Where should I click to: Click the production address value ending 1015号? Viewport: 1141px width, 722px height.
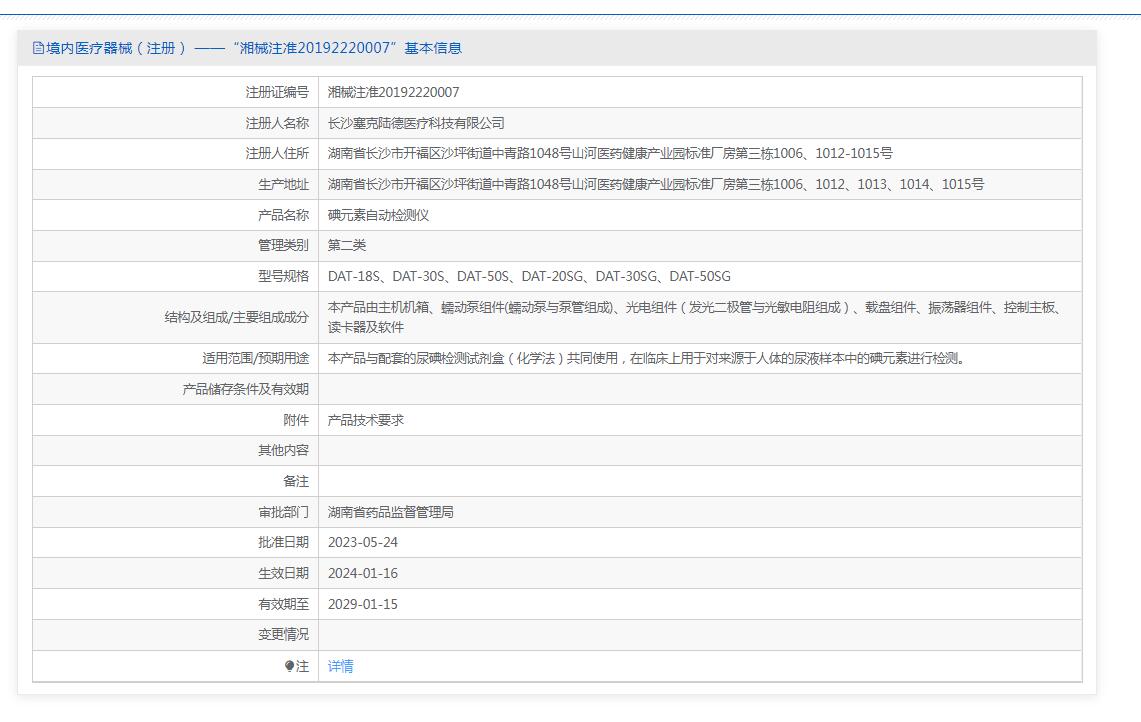pos(655,184)
